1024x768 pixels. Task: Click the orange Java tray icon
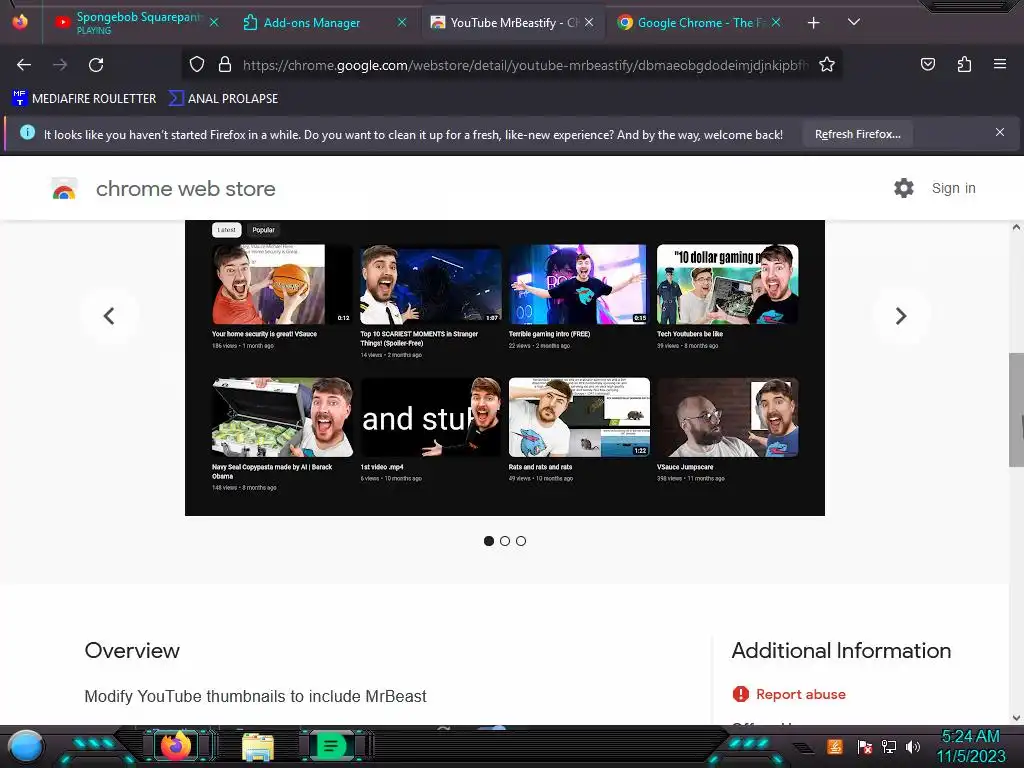(835, 746)
